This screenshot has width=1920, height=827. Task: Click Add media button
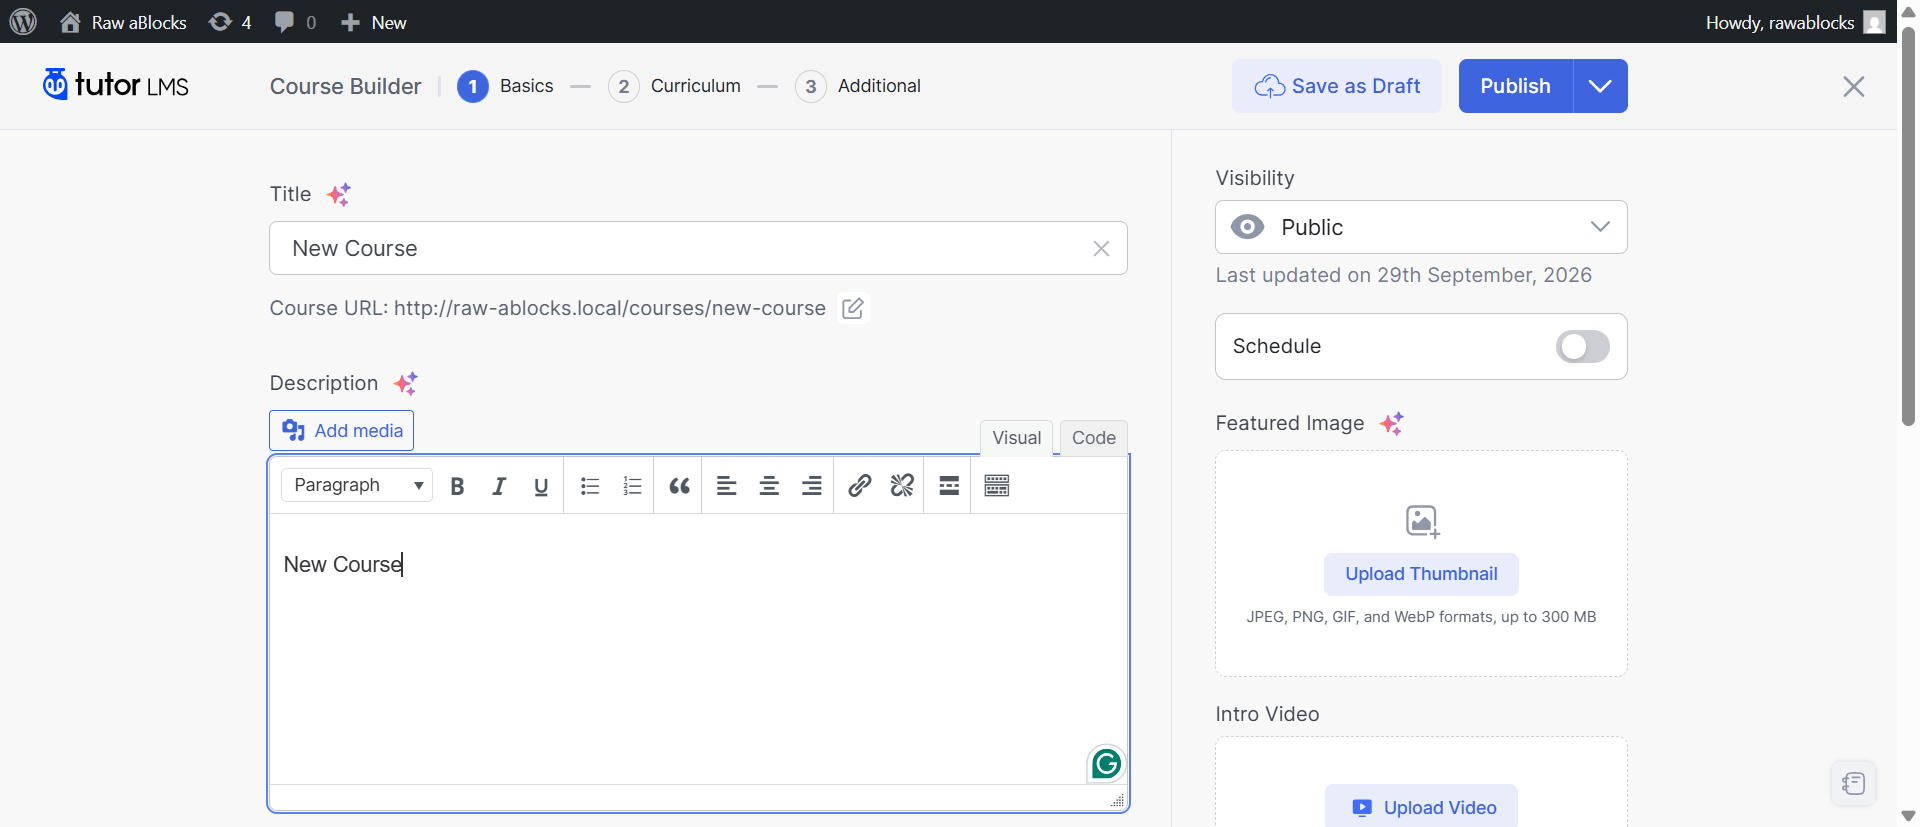pyautogui.click(x=342, y=430)
